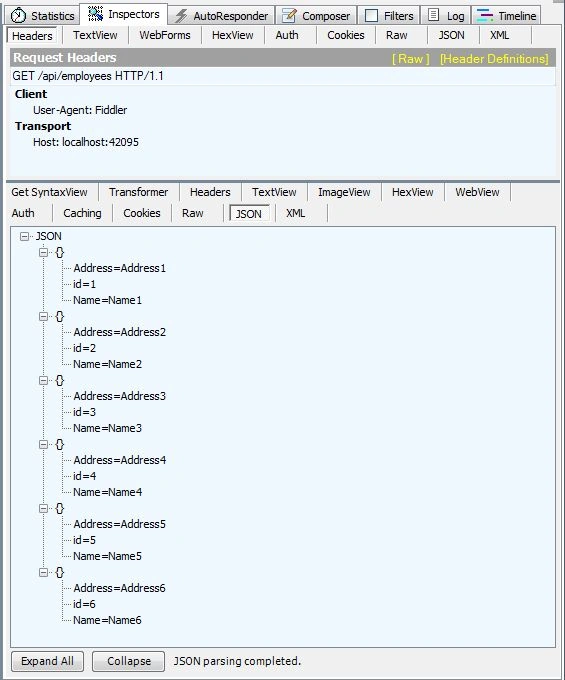Image resolution: width=565 pixels, height=680 pixels.
Task: Open the Header Definitions link
Action: (x=494, y=59)
